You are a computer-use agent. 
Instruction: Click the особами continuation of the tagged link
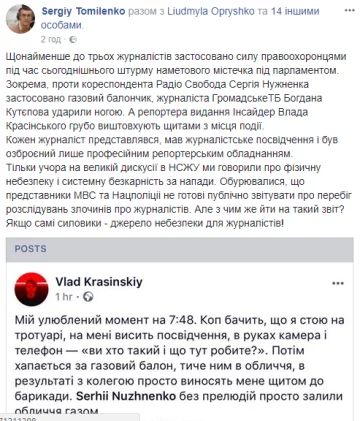pyautogui.click(x=62, y=25)
